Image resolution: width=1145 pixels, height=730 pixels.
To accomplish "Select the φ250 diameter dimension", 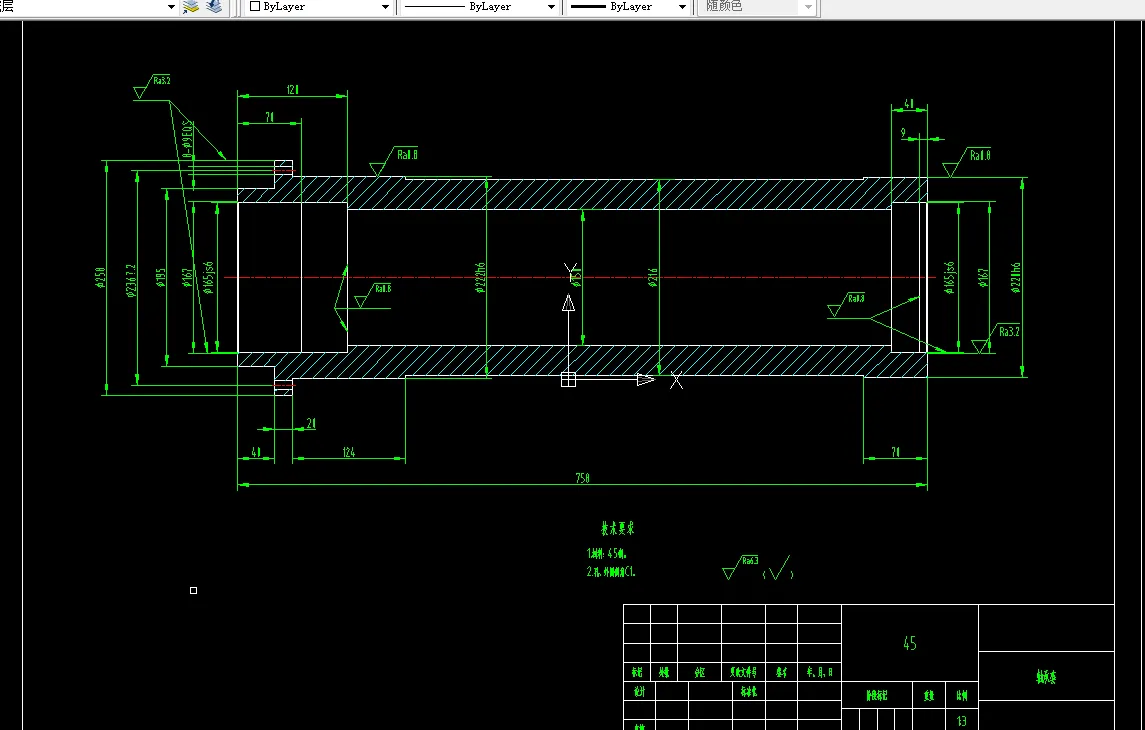I will point(100,277).
